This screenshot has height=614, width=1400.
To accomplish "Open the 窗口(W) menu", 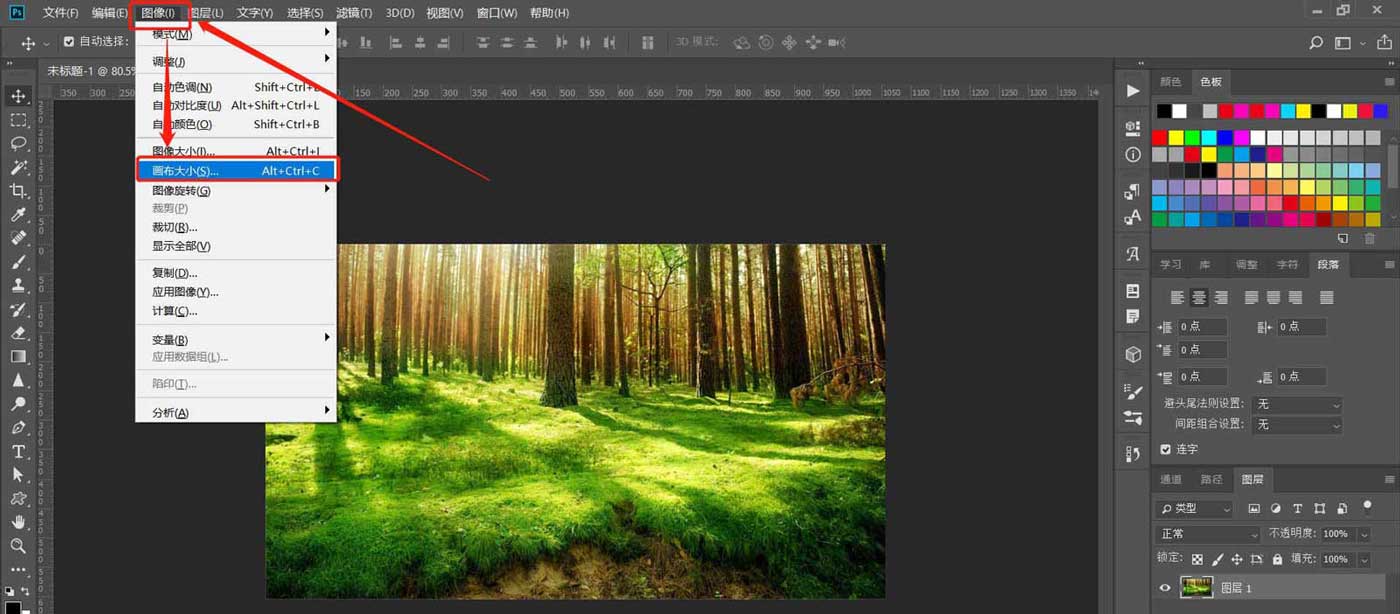I will coord(497,13).
